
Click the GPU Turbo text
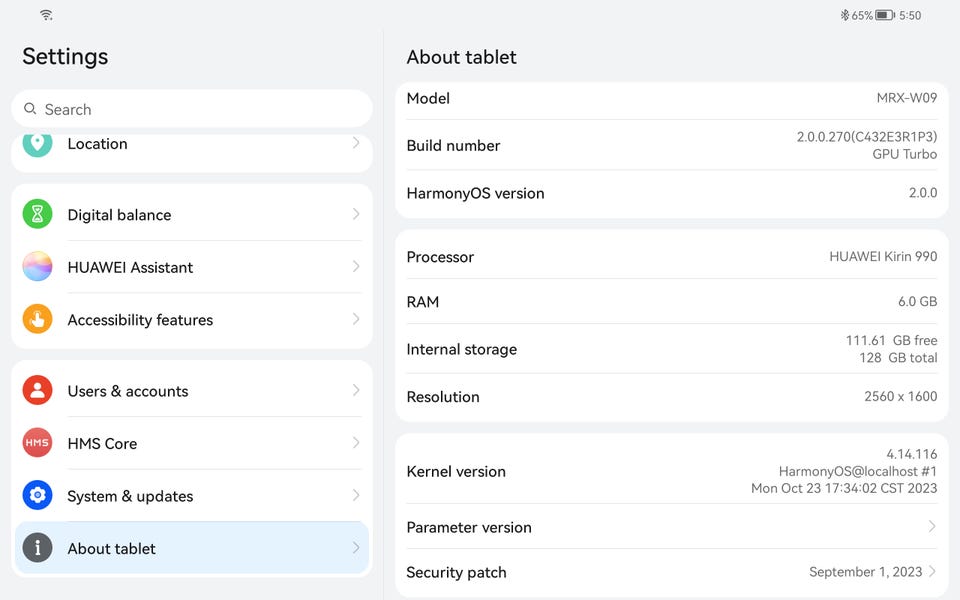click(904, 154)
